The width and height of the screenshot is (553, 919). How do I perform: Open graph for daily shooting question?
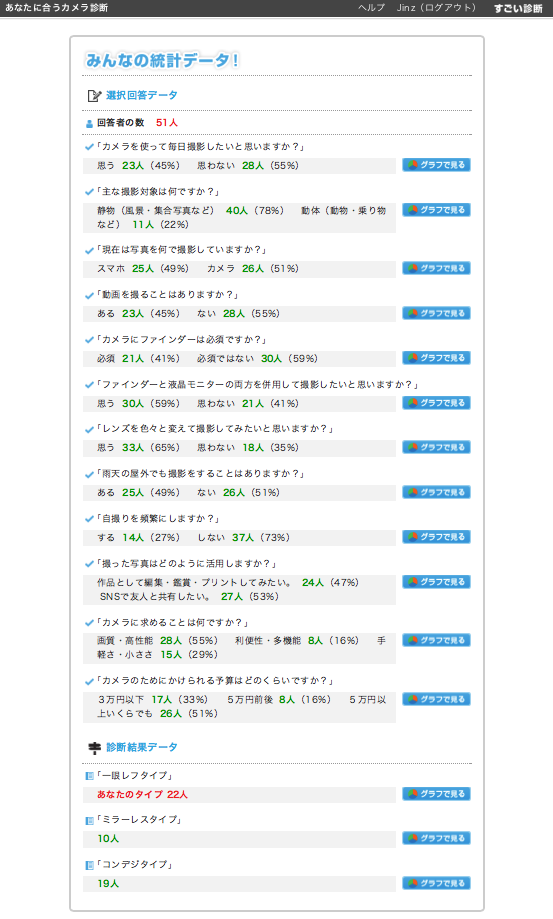click(x=436, y=165)
